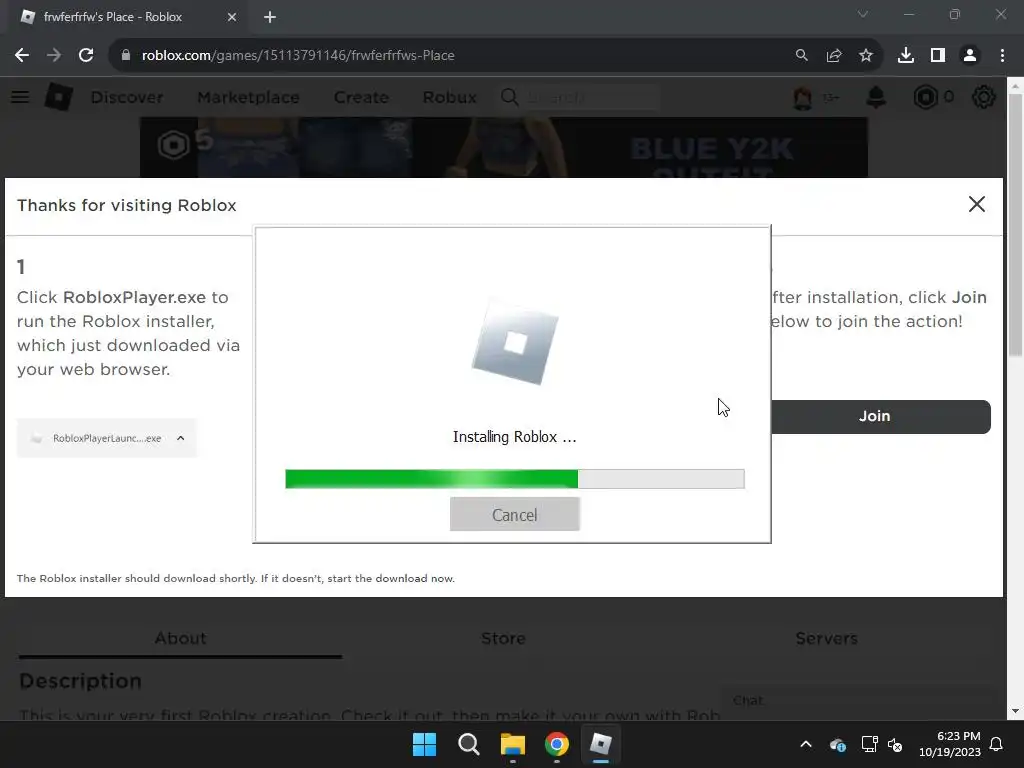
Task: Open the Marketplace menu item
Action: pos(248,97)
